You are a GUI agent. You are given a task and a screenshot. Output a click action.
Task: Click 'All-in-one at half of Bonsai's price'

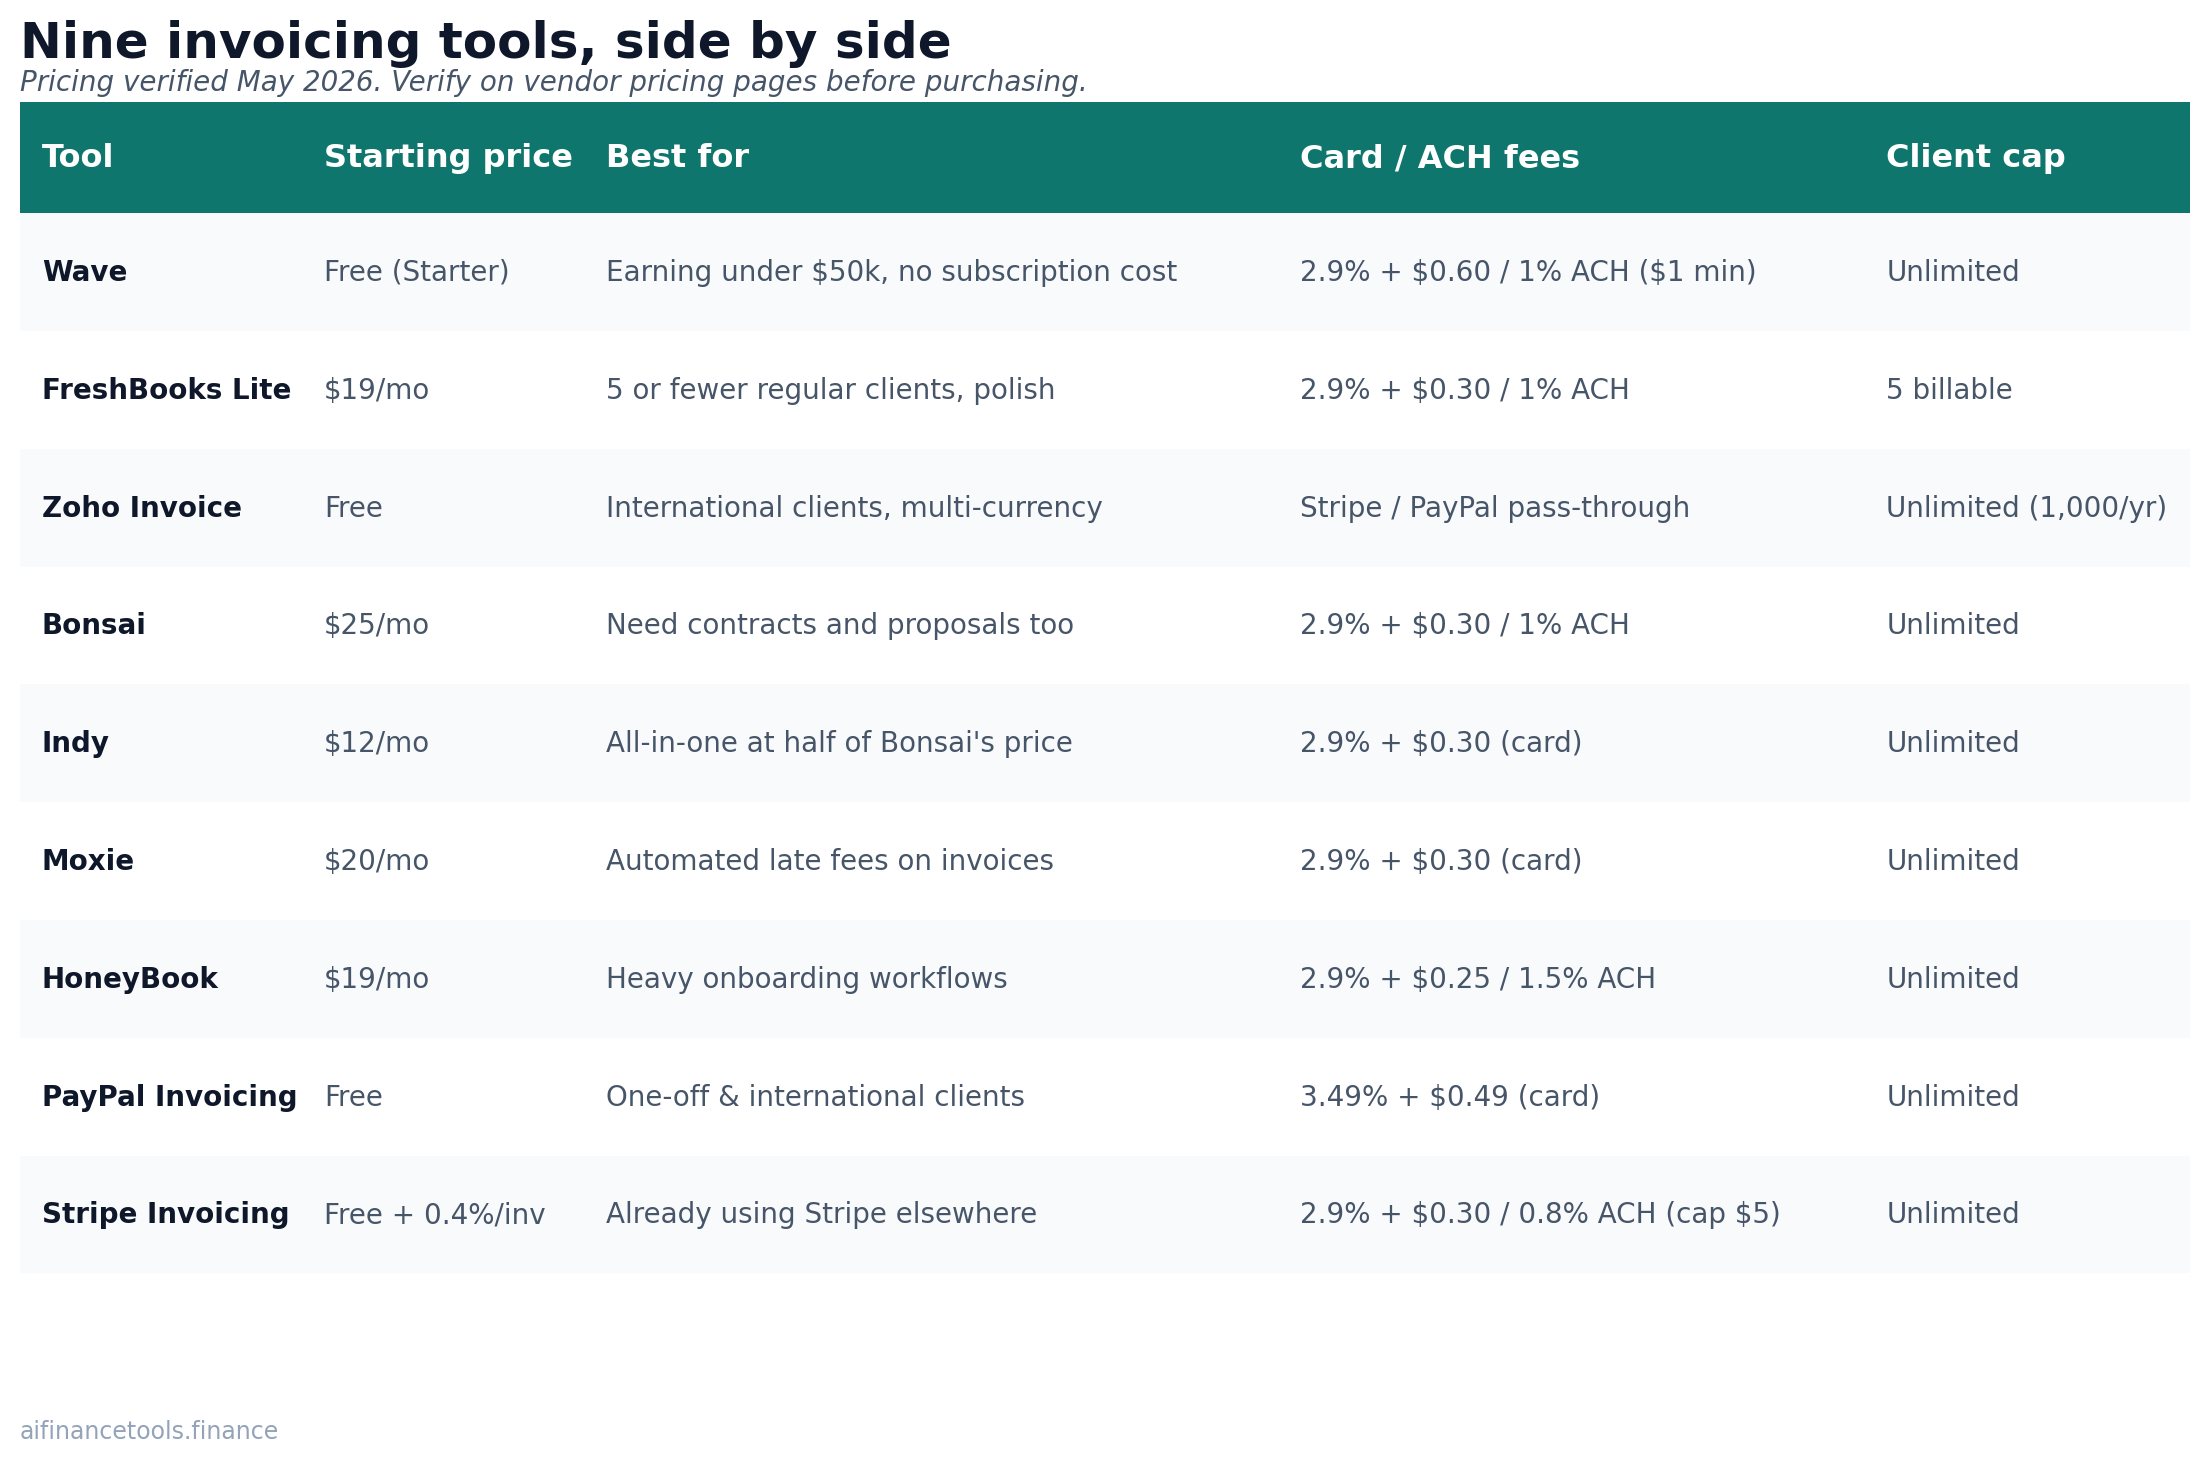(x=839, y=743)
